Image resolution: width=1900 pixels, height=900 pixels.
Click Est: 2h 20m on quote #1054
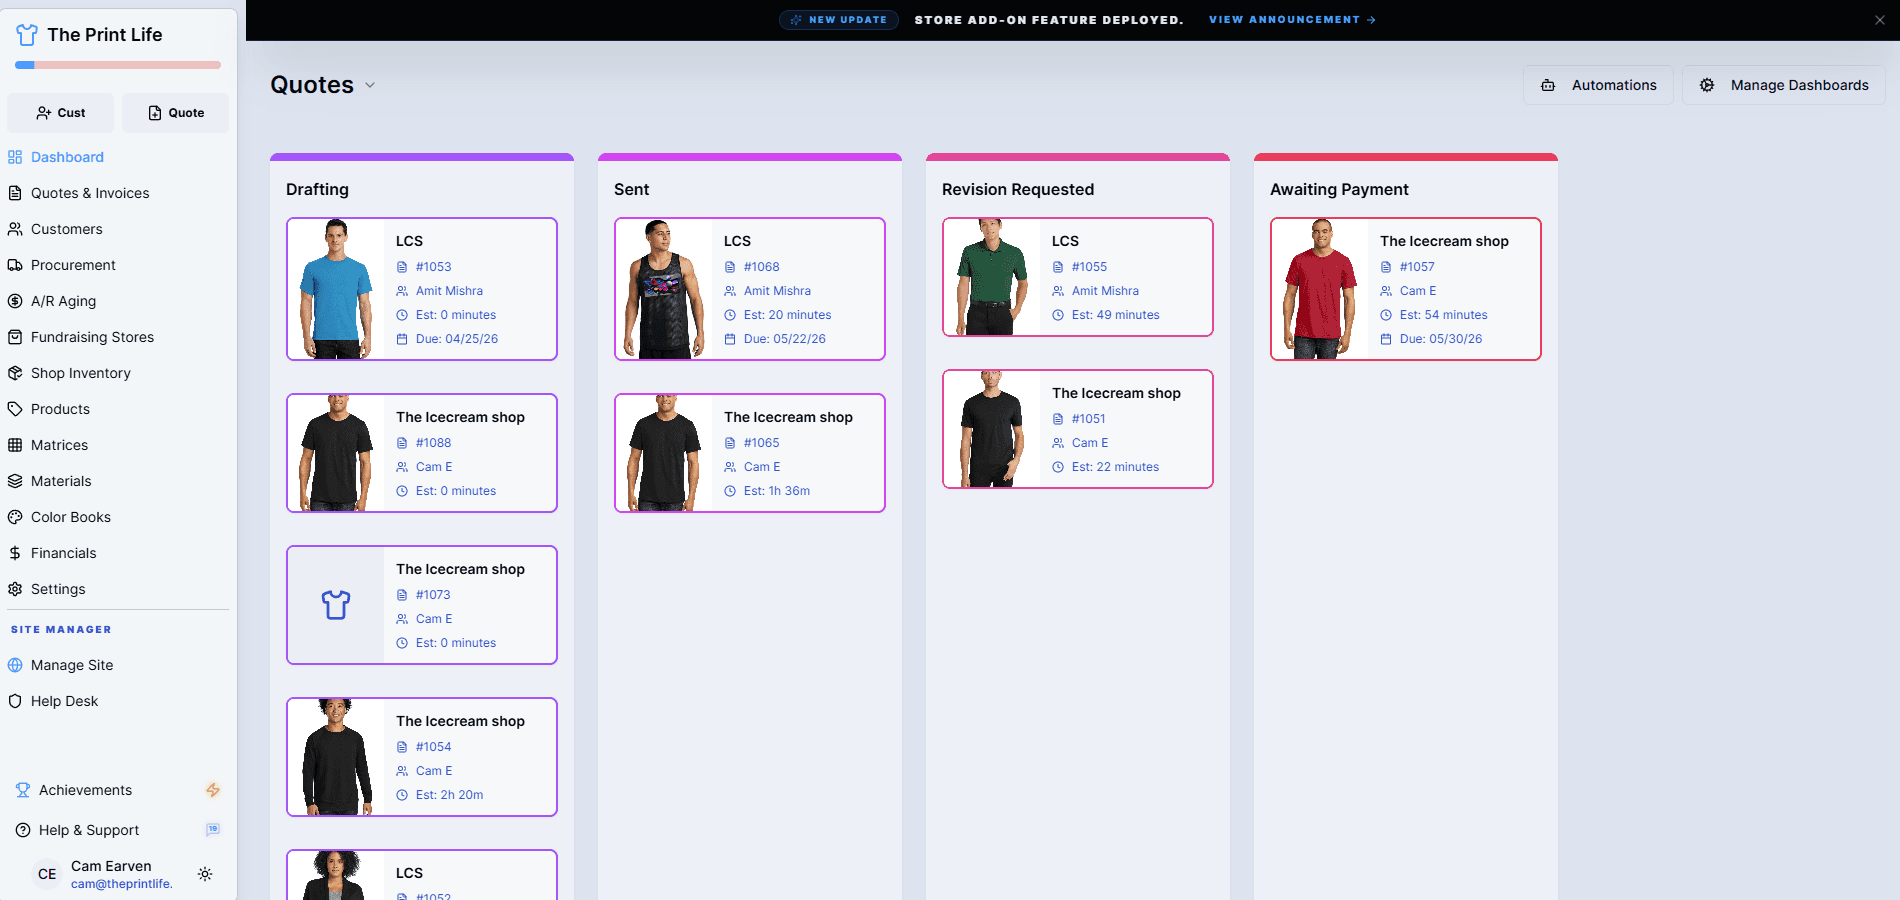[450, 795]
